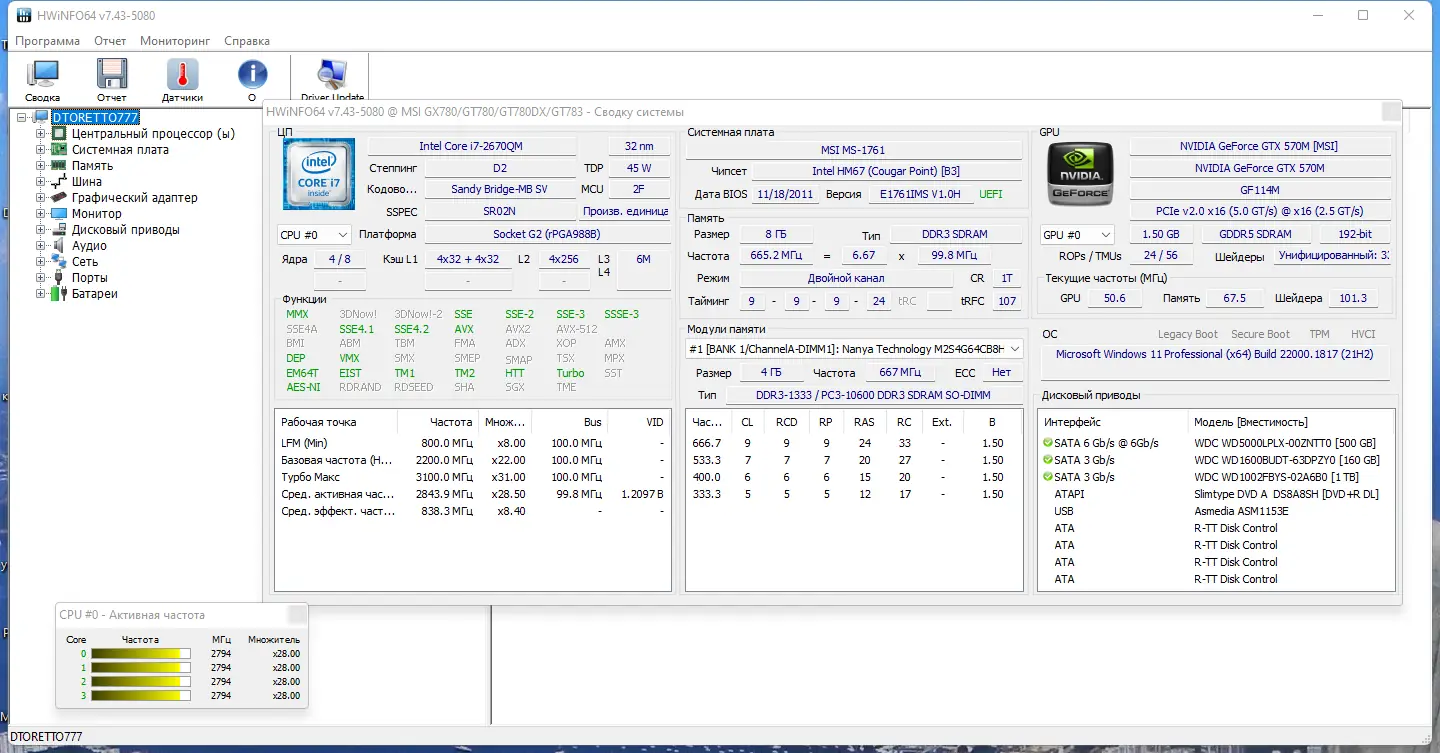Click the icon beside Графический адаптер

click(x=60, y=198)
